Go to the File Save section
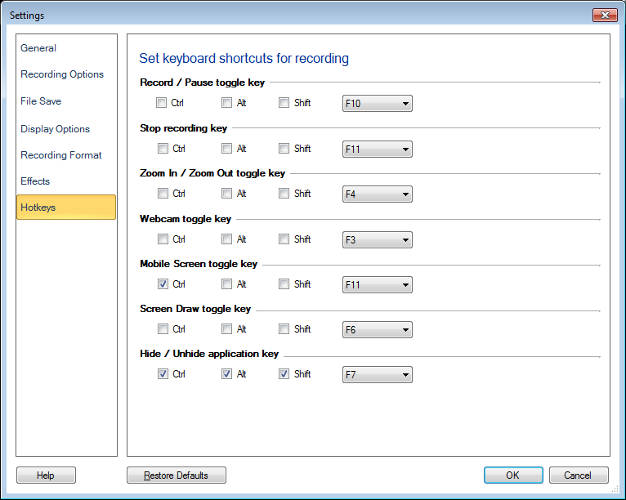626x500 pixels. 41,101
